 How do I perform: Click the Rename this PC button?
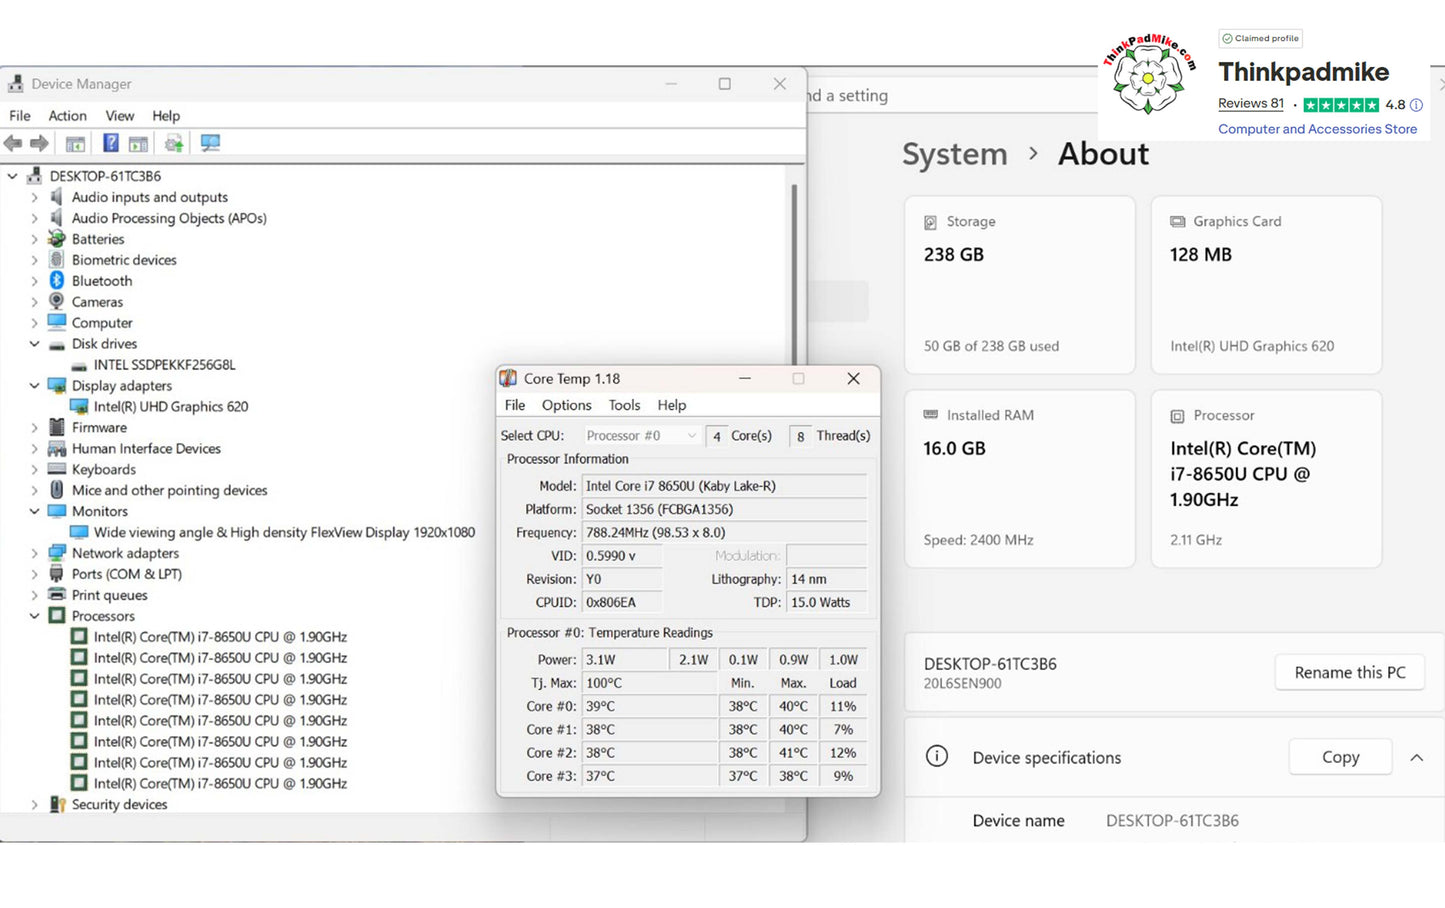1350,673
